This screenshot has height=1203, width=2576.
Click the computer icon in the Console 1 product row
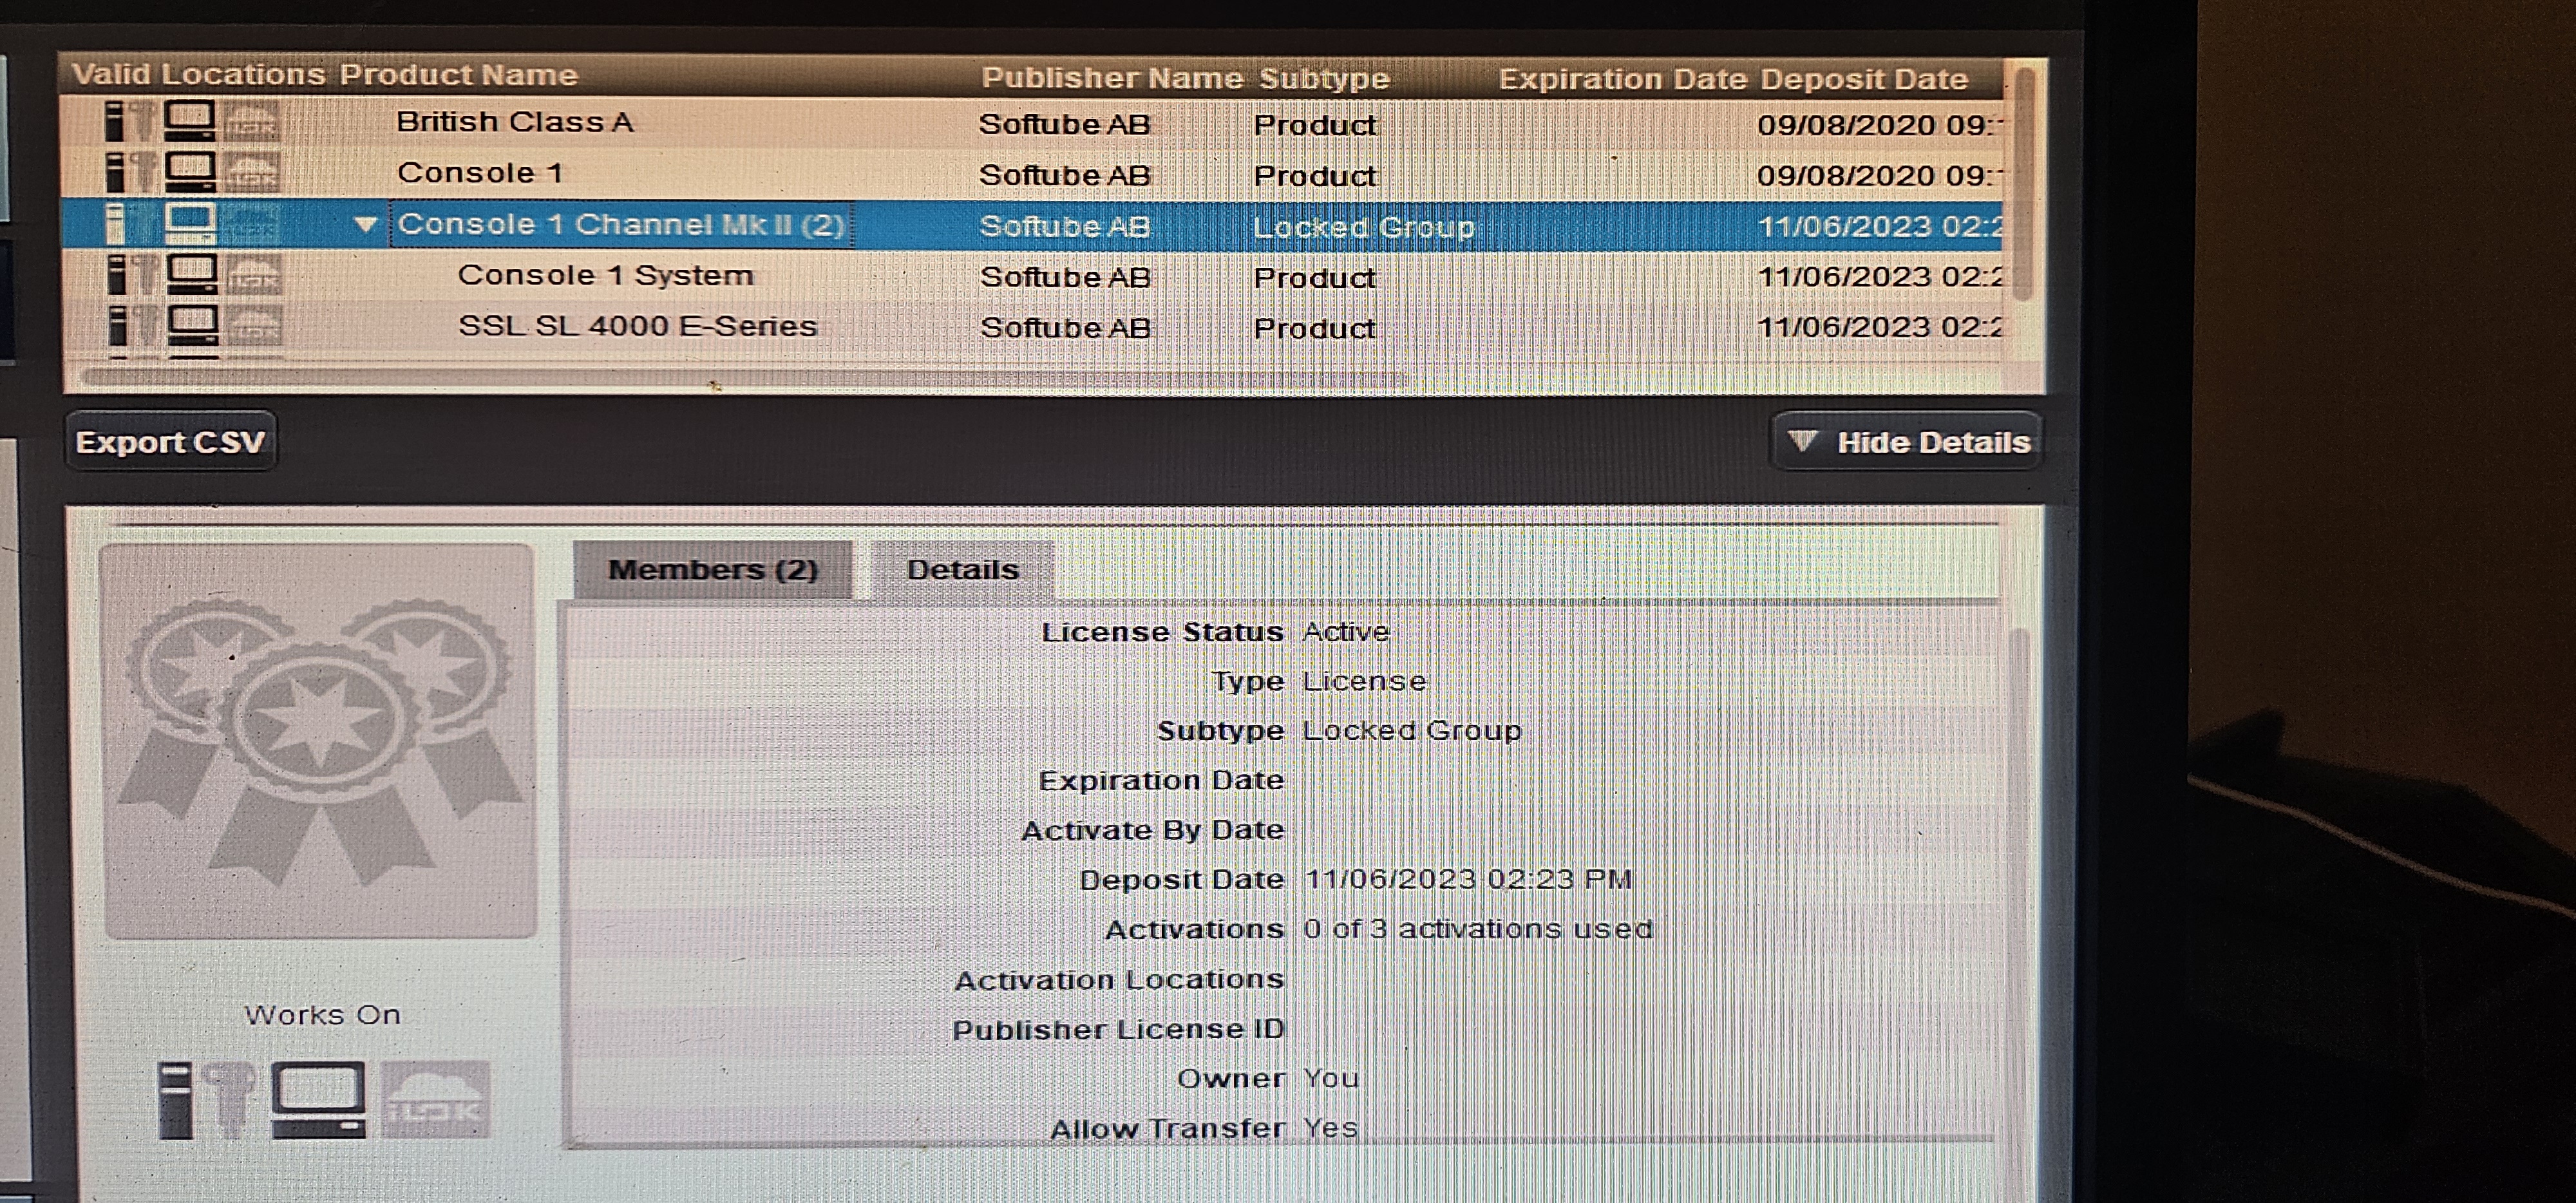coord(190,173)
